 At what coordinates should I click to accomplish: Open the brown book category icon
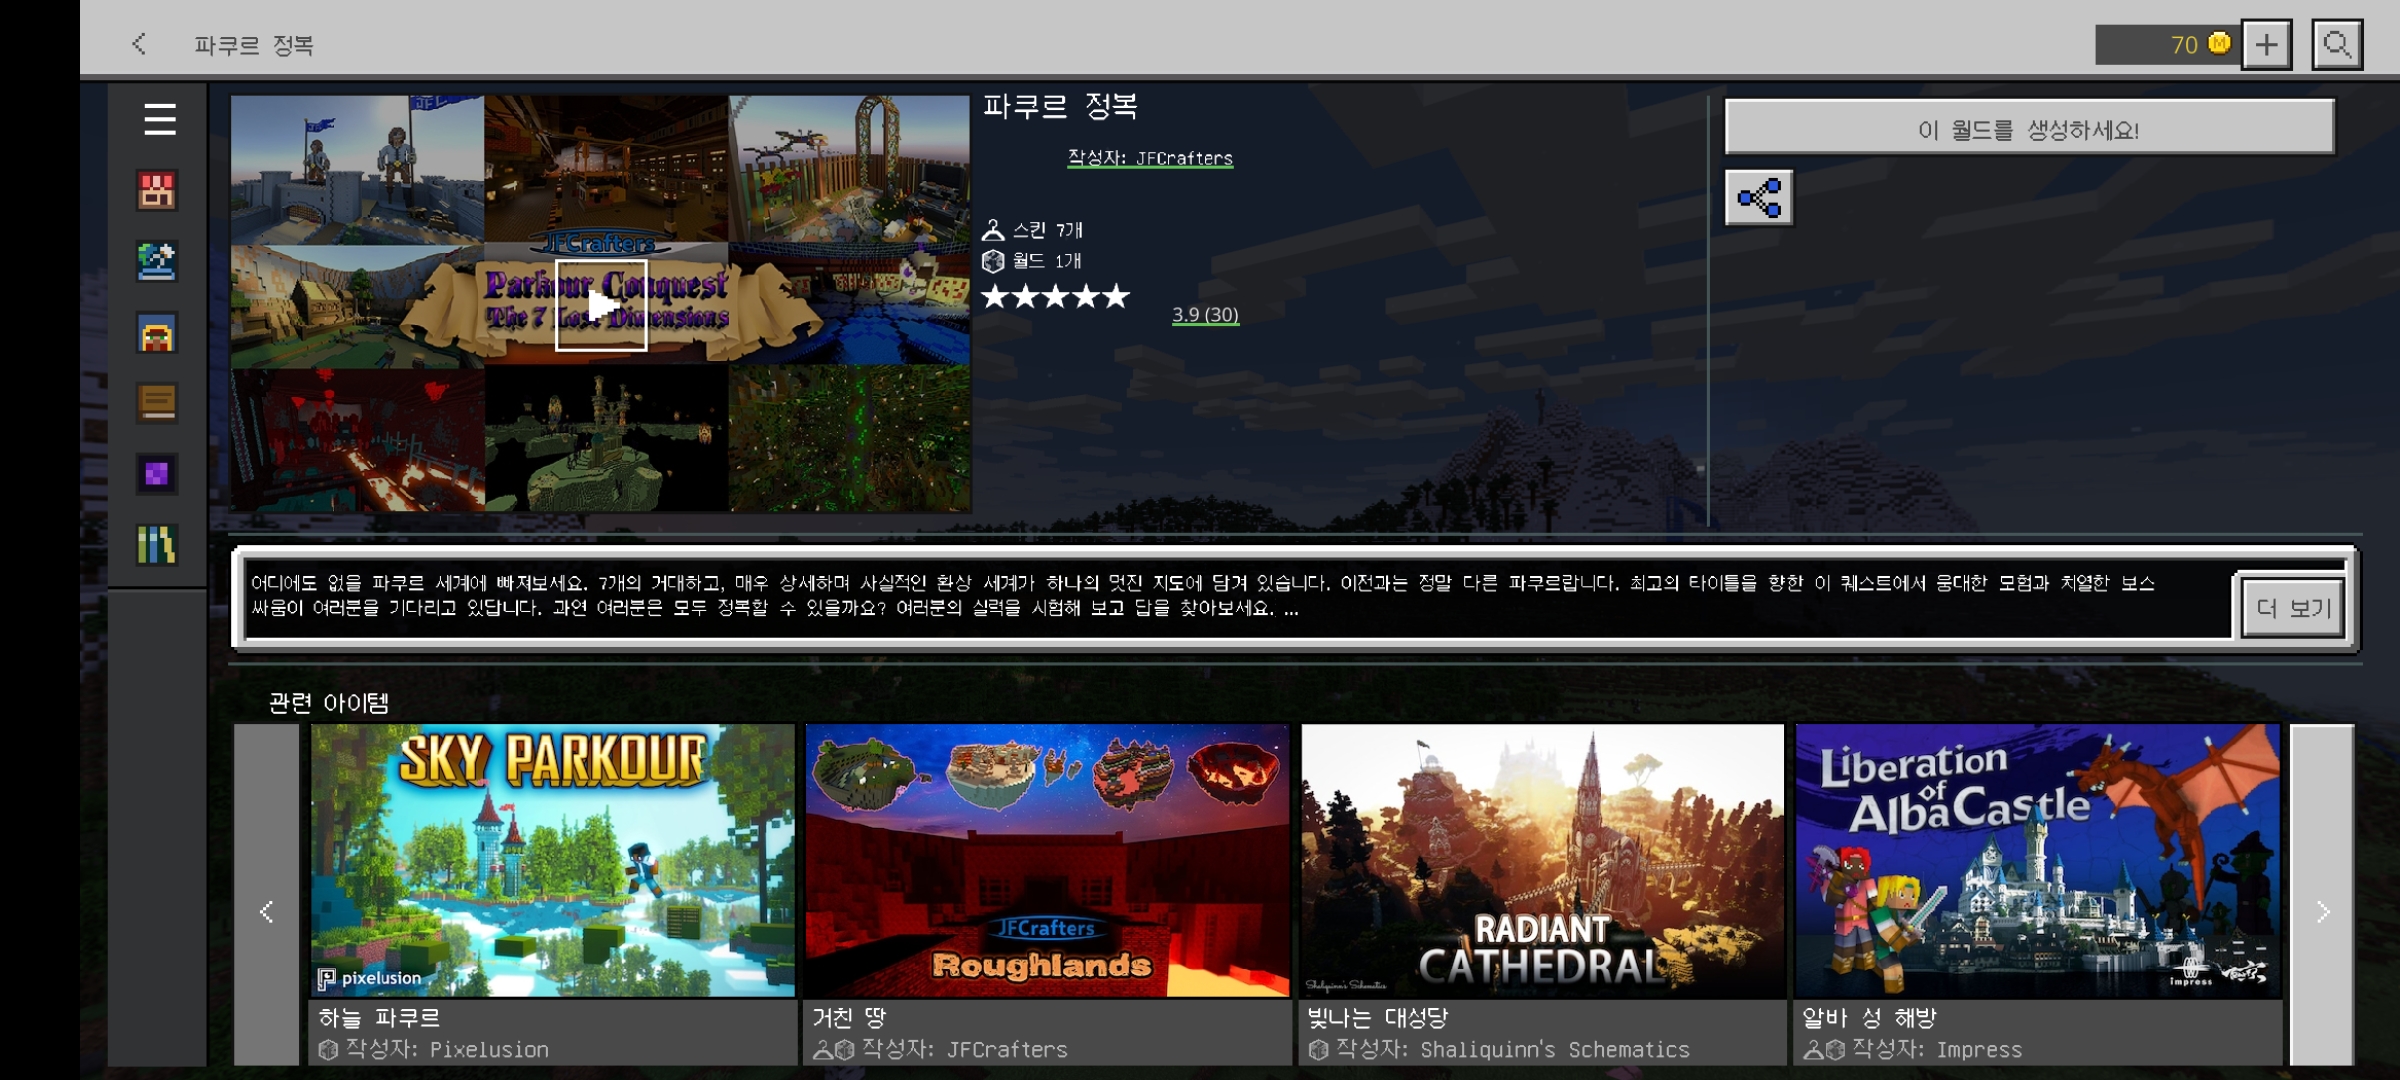(157, 403)
